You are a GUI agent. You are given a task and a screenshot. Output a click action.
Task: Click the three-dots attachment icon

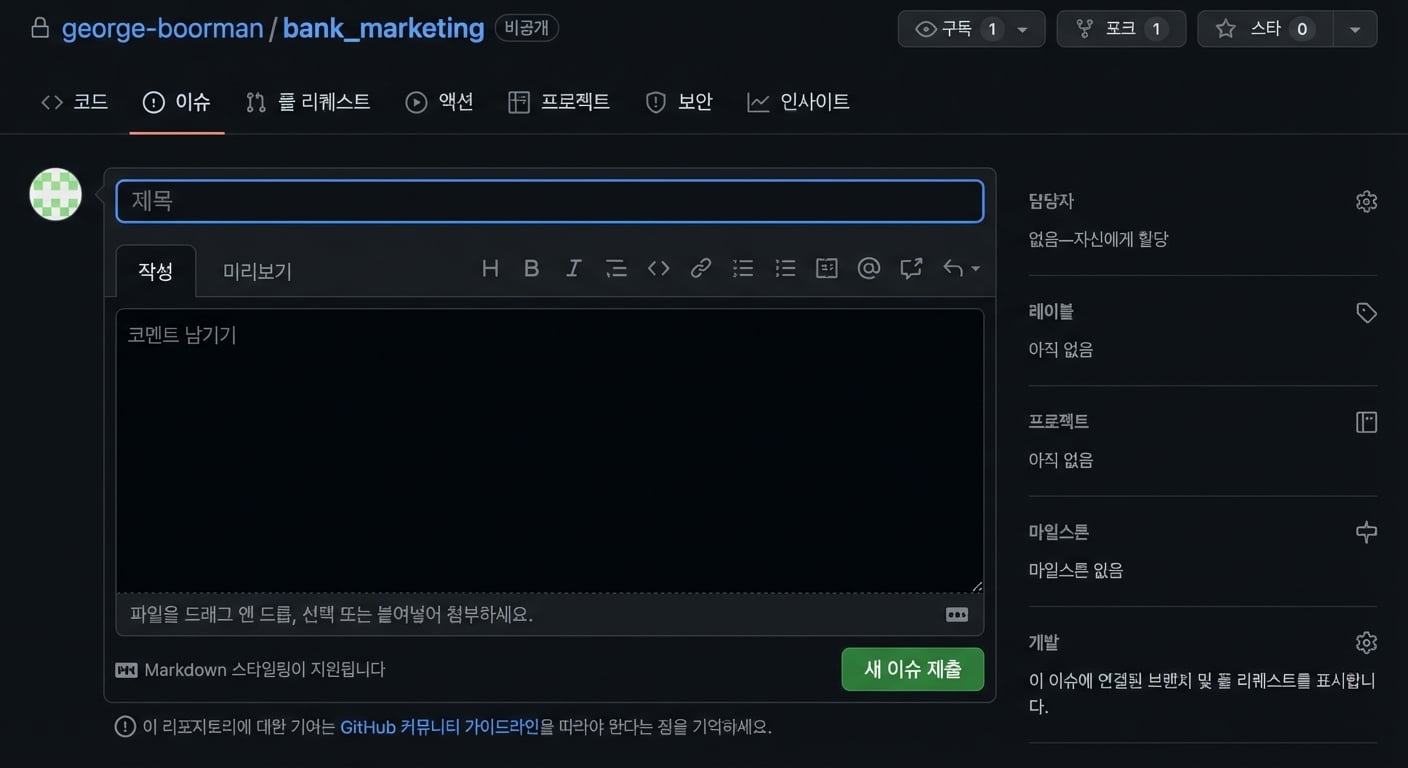[x=957, y=614]
